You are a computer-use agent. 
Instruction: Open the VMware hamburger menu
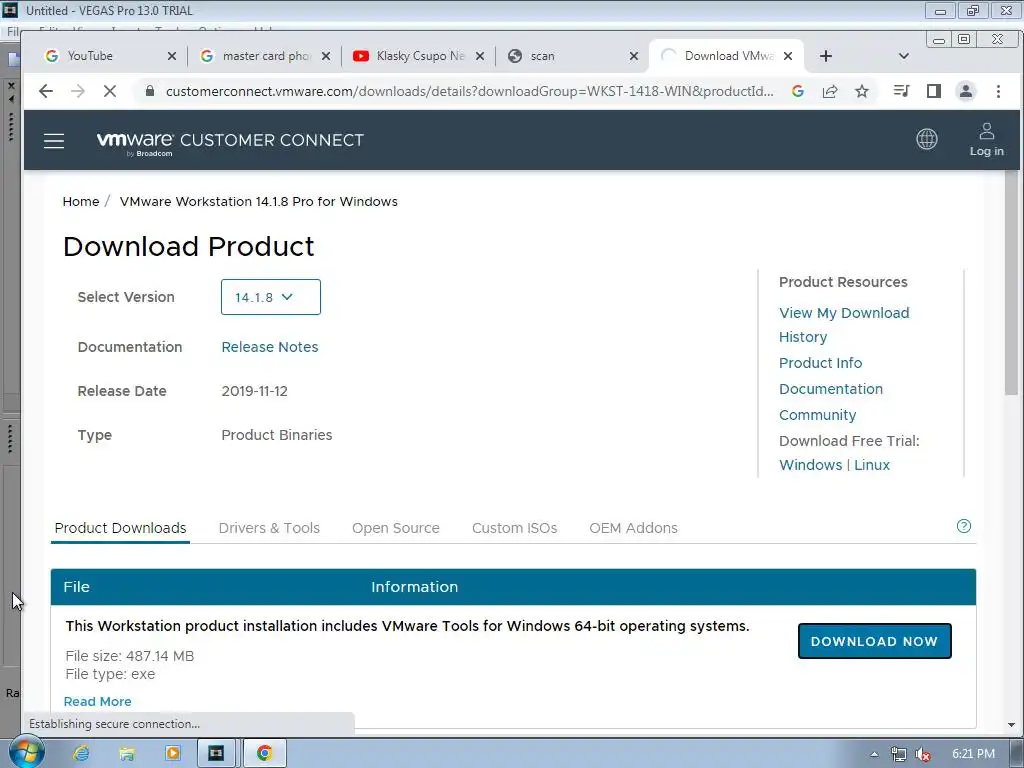coord(54,140)
